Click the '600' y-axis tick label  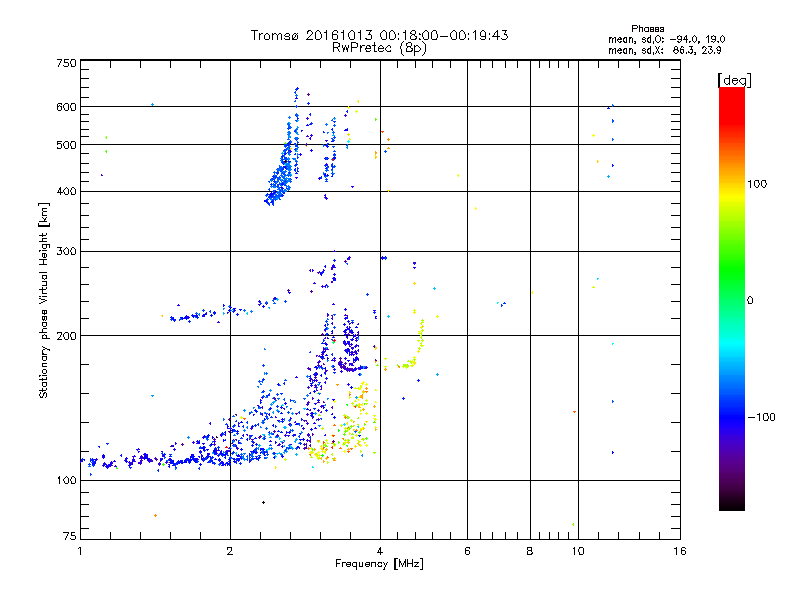pyautogui.click(x=66, y=107)
